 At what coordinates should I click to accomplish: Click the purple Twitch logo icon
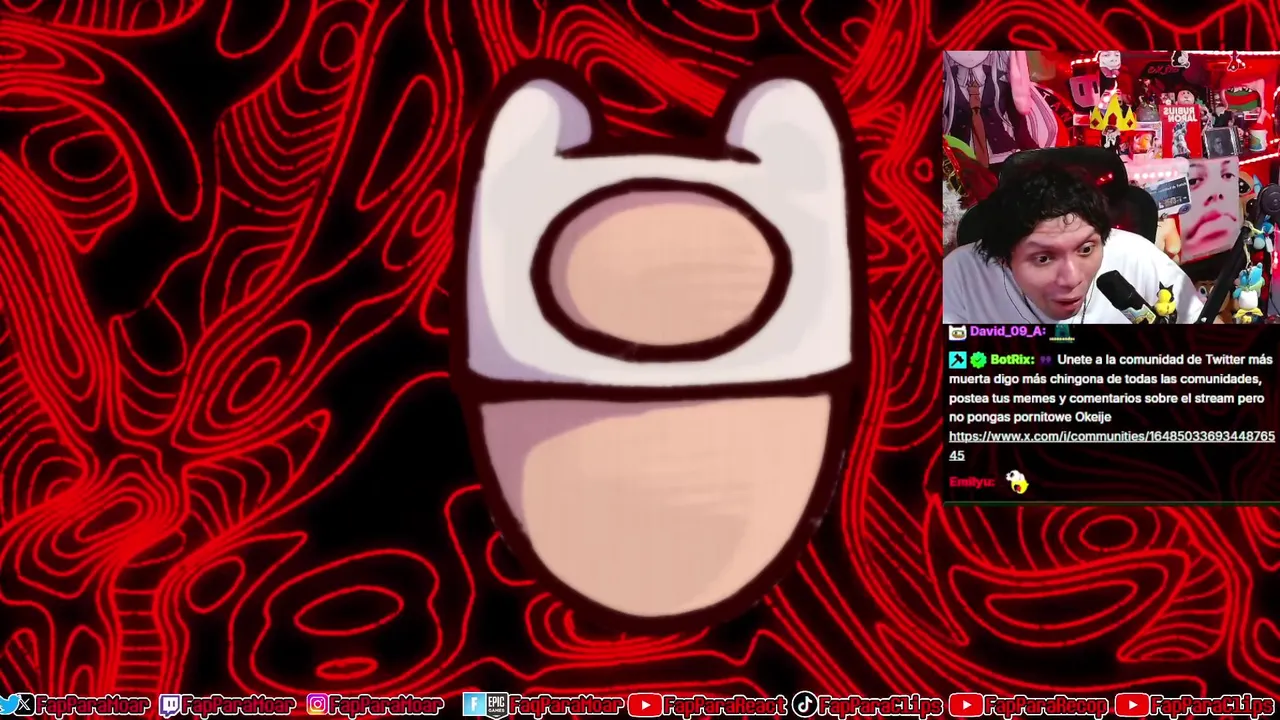point(170,705)
